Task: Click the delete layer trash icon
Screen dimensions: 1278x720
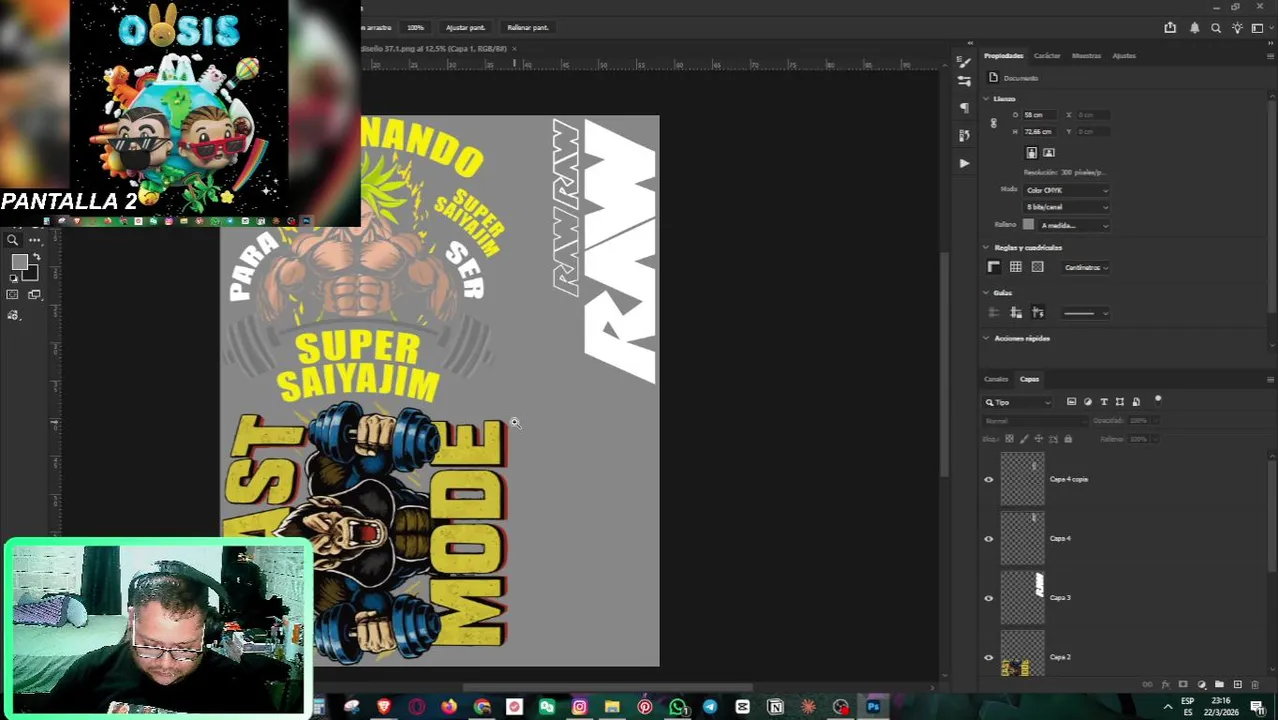Action: (1255, 685)
